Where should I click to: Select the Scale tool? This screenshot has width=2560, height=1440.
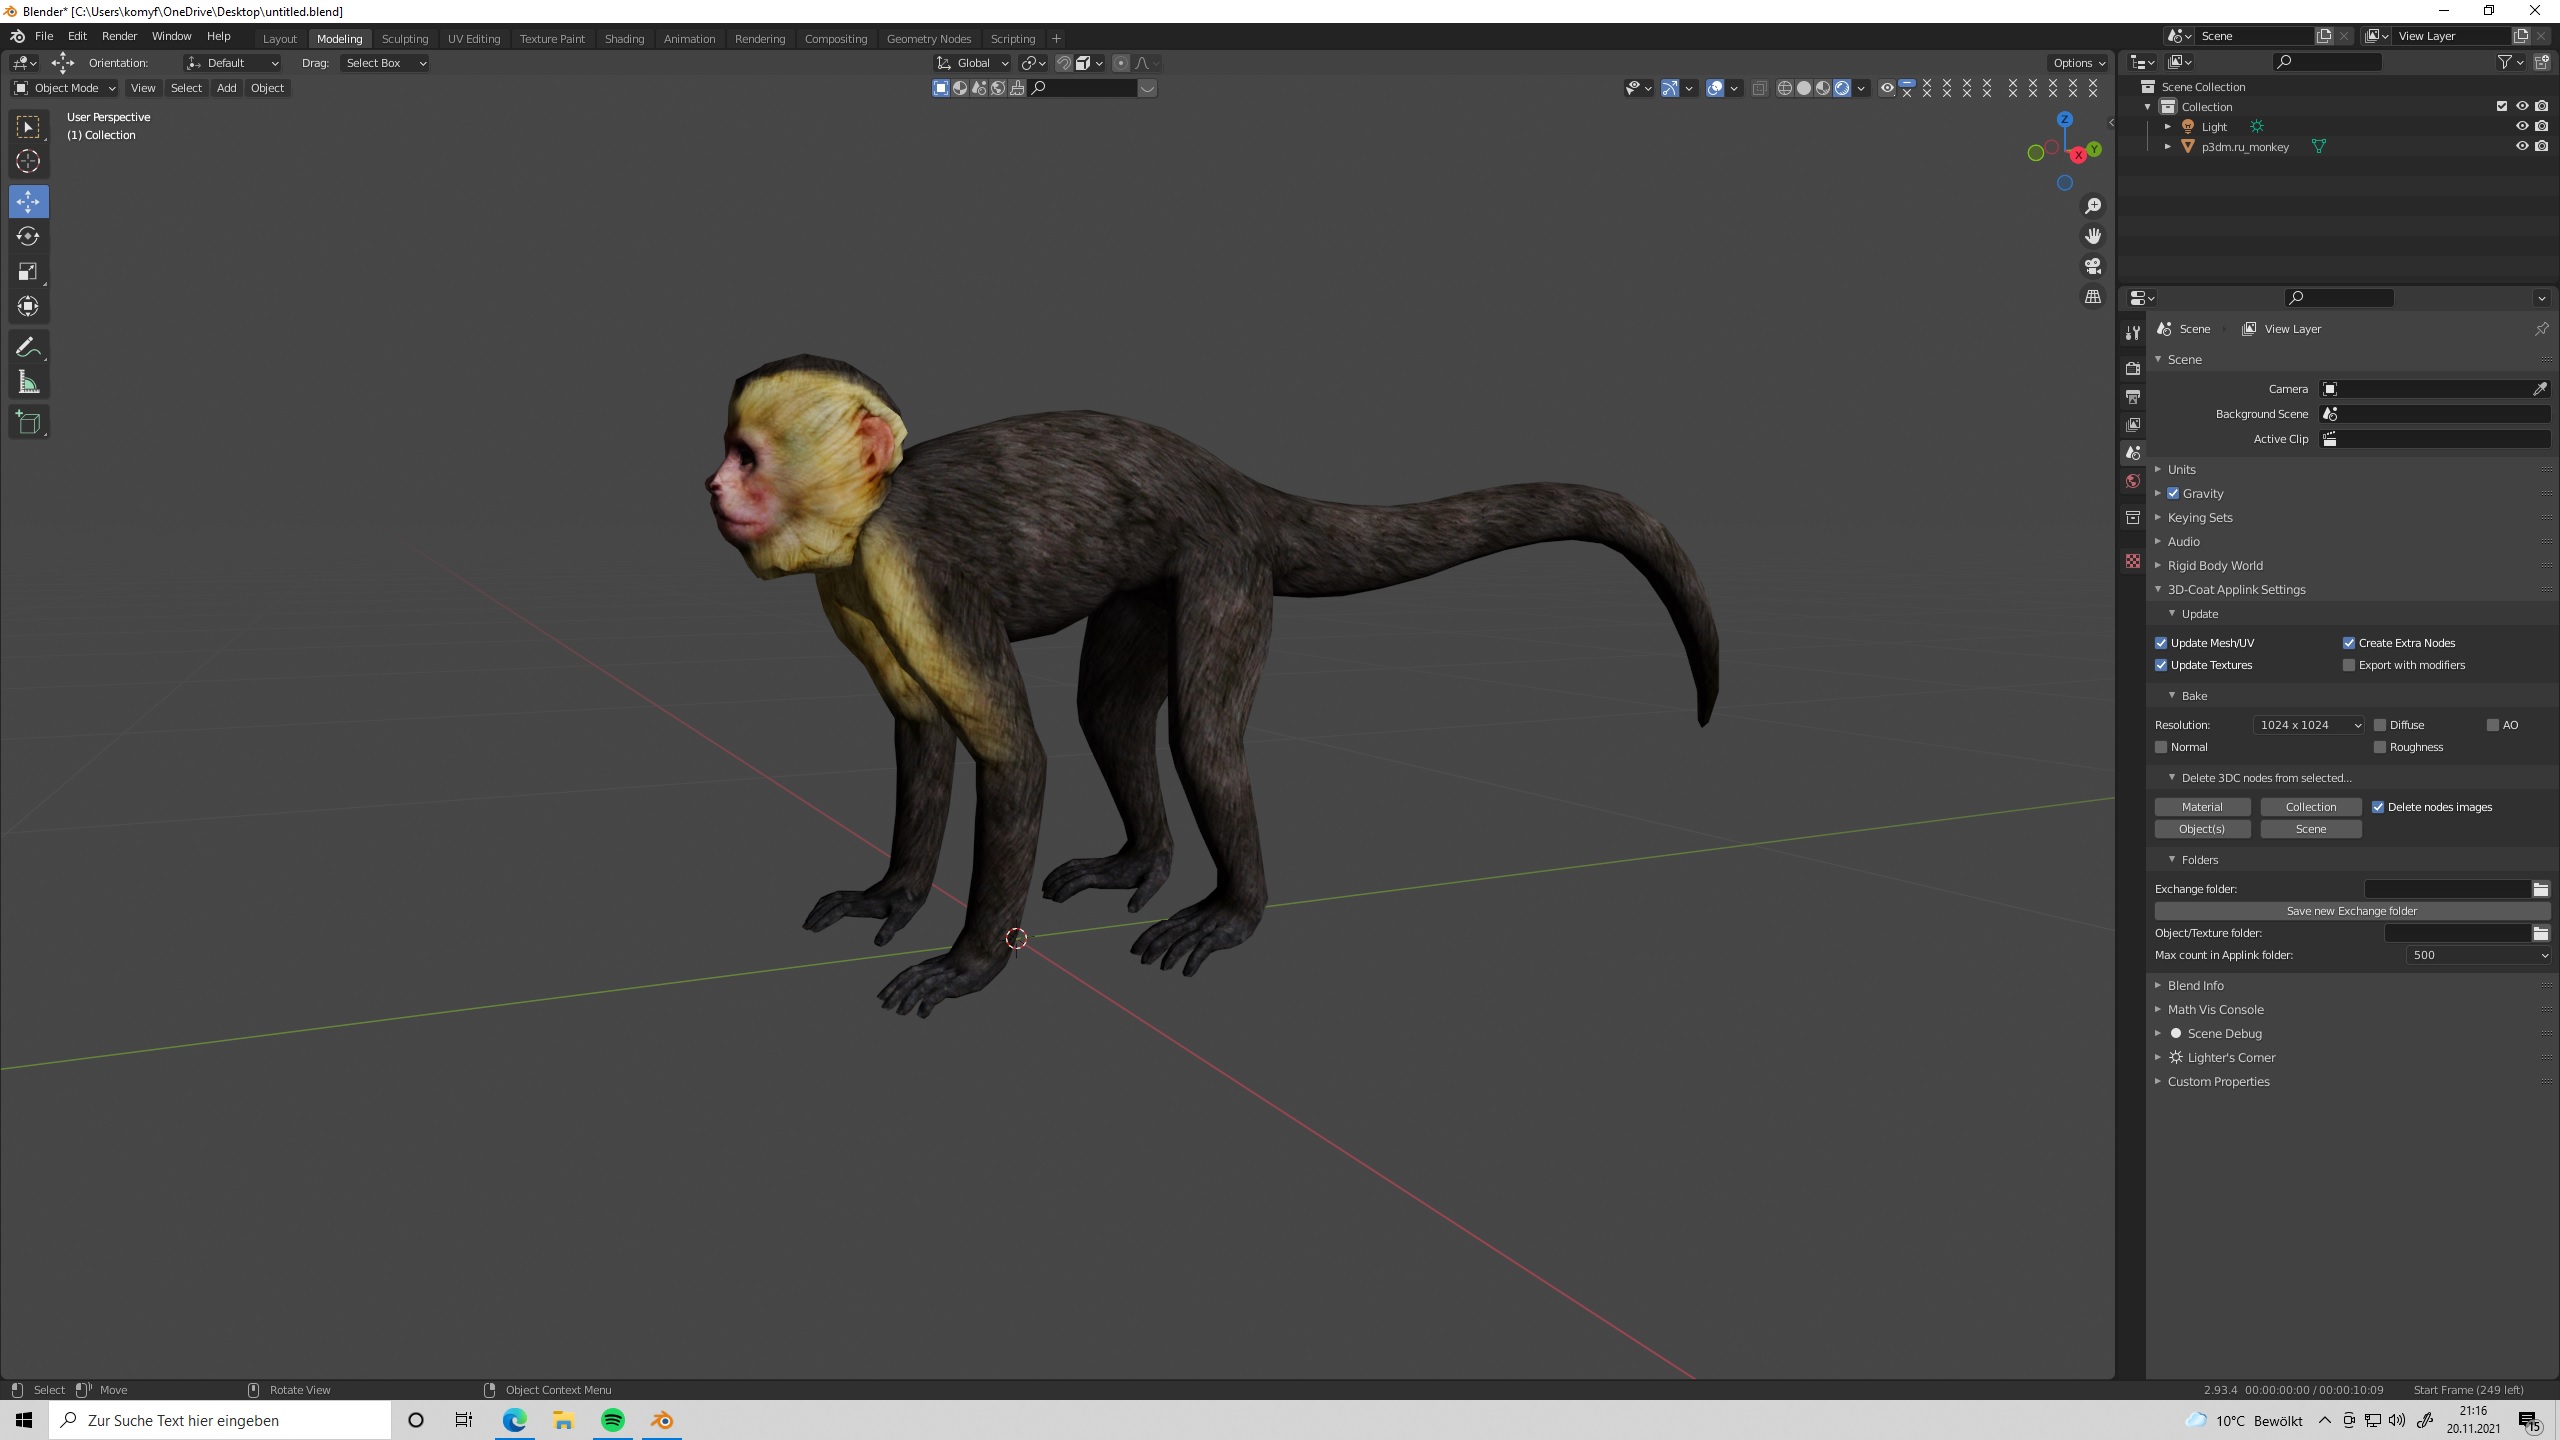(x=28, y=272)
